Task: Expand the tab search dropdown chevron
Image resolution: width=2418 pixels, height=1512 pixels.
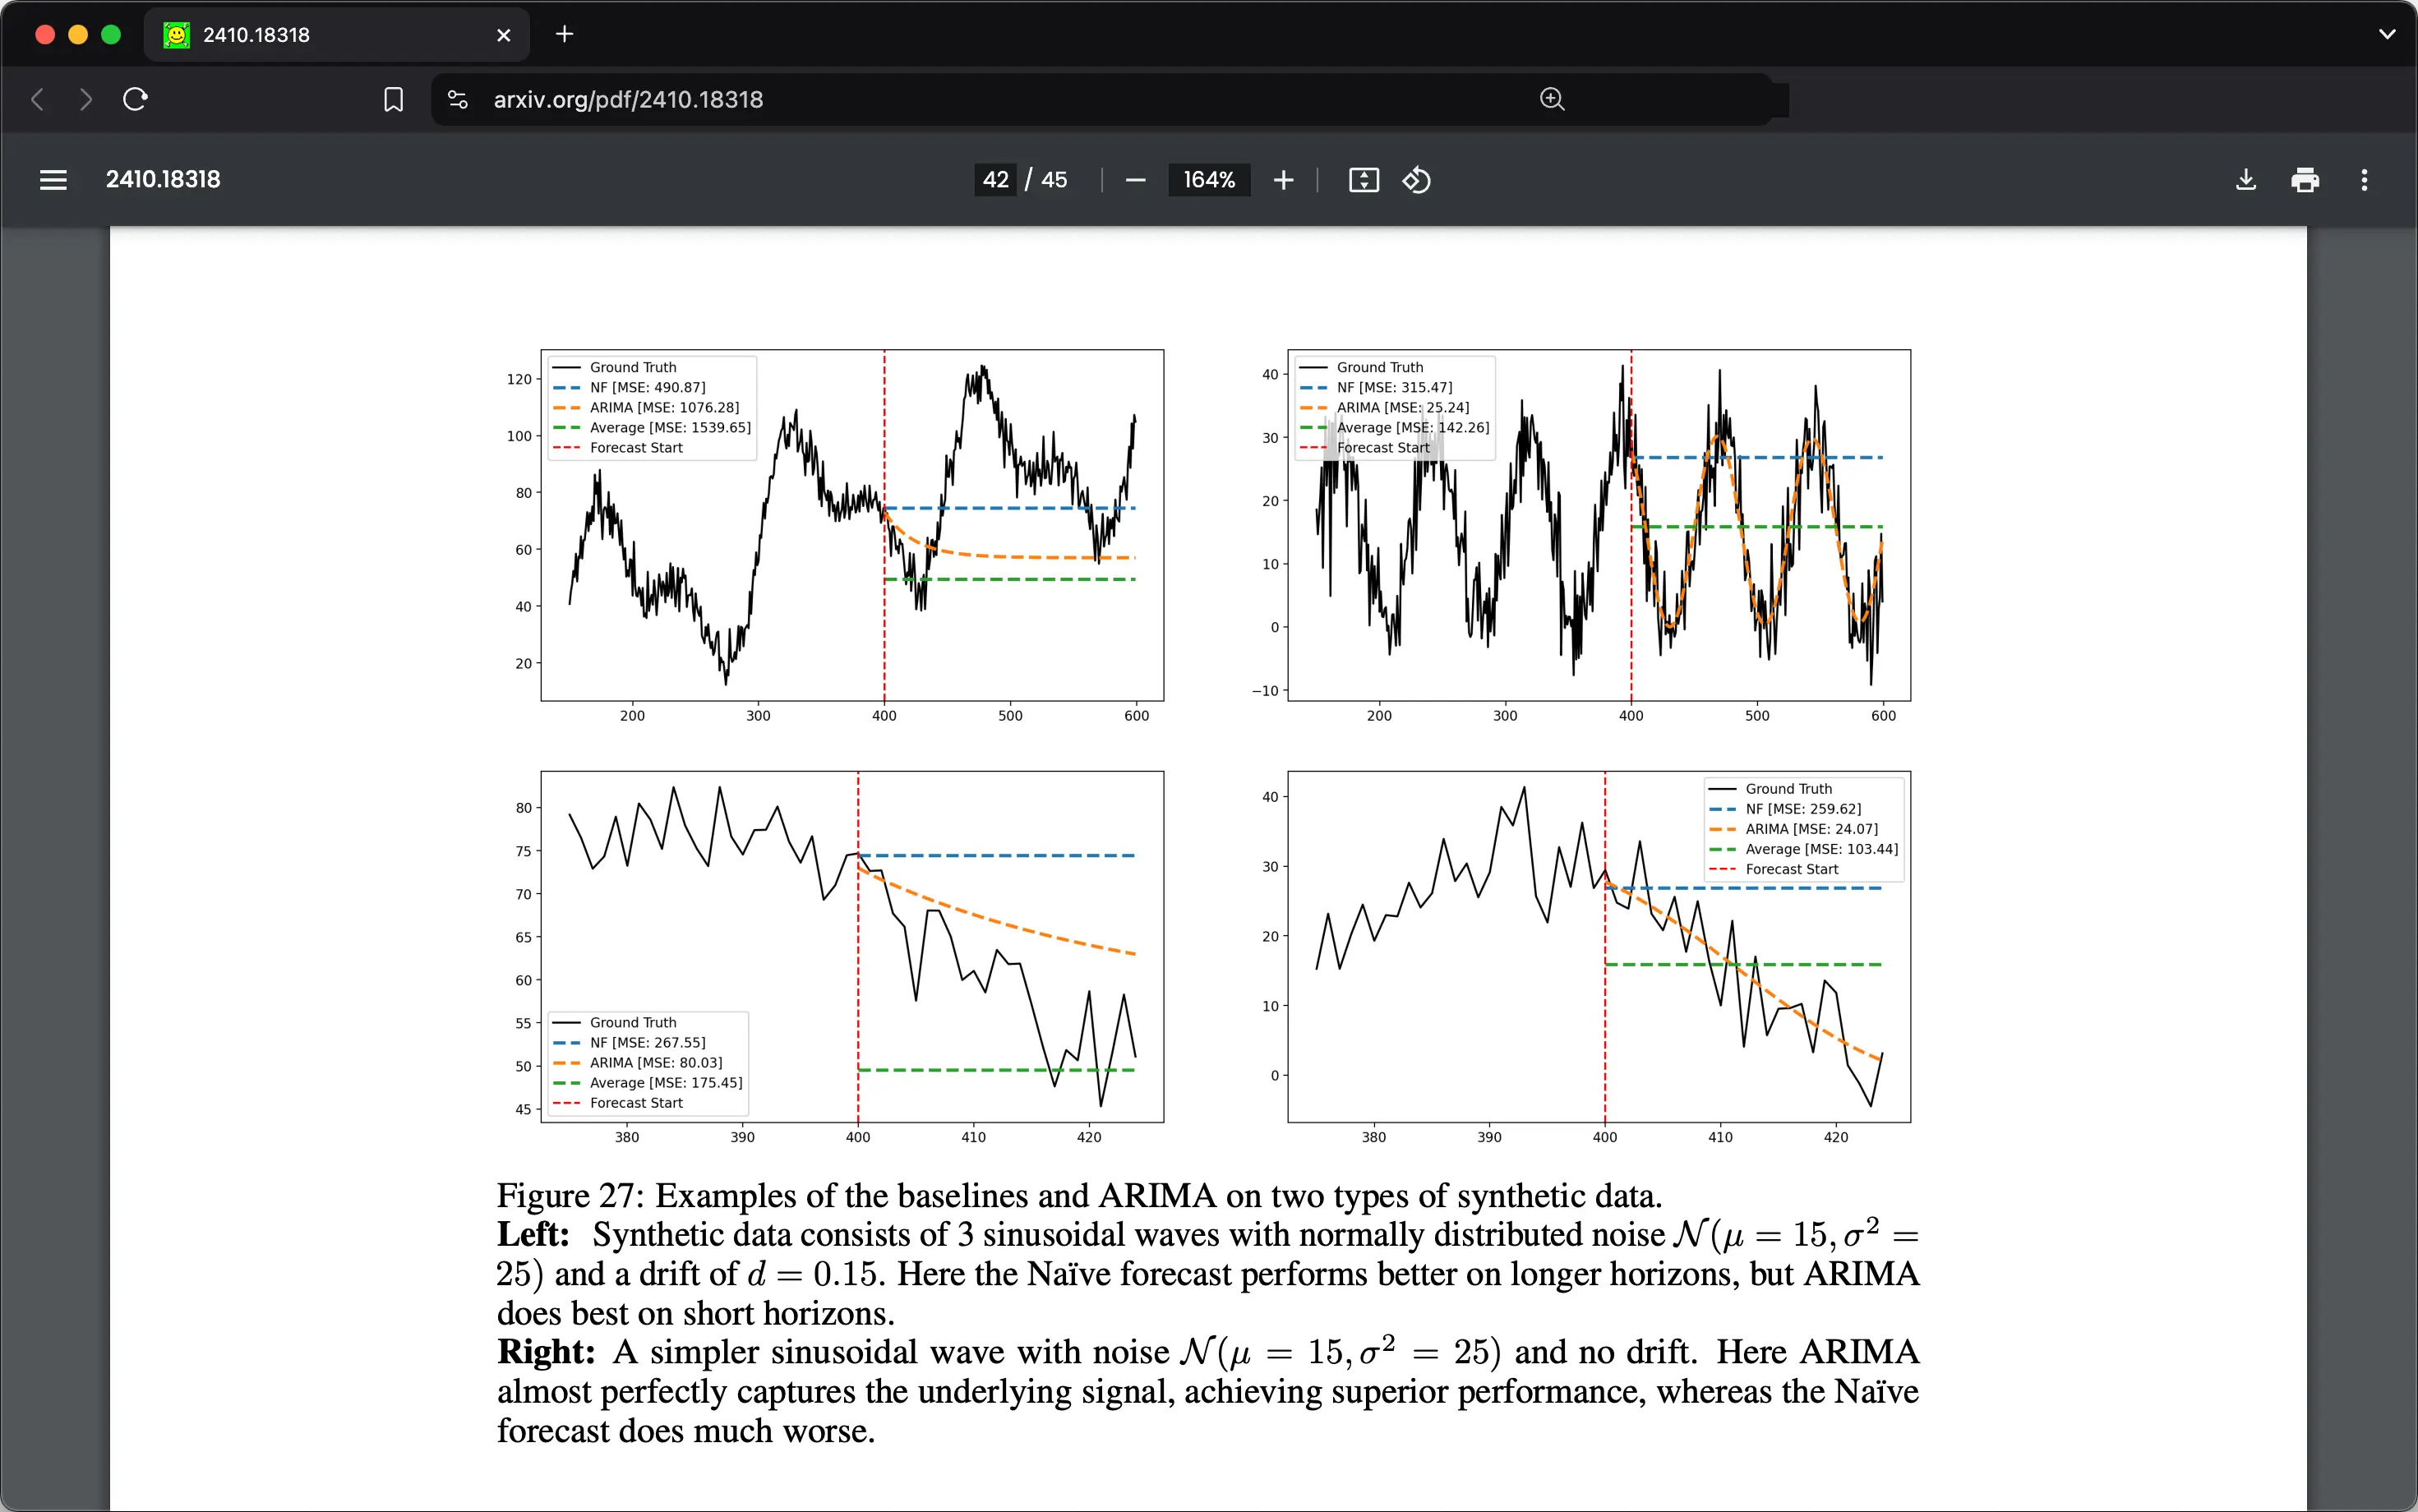Action: (x=2387, y=34)
